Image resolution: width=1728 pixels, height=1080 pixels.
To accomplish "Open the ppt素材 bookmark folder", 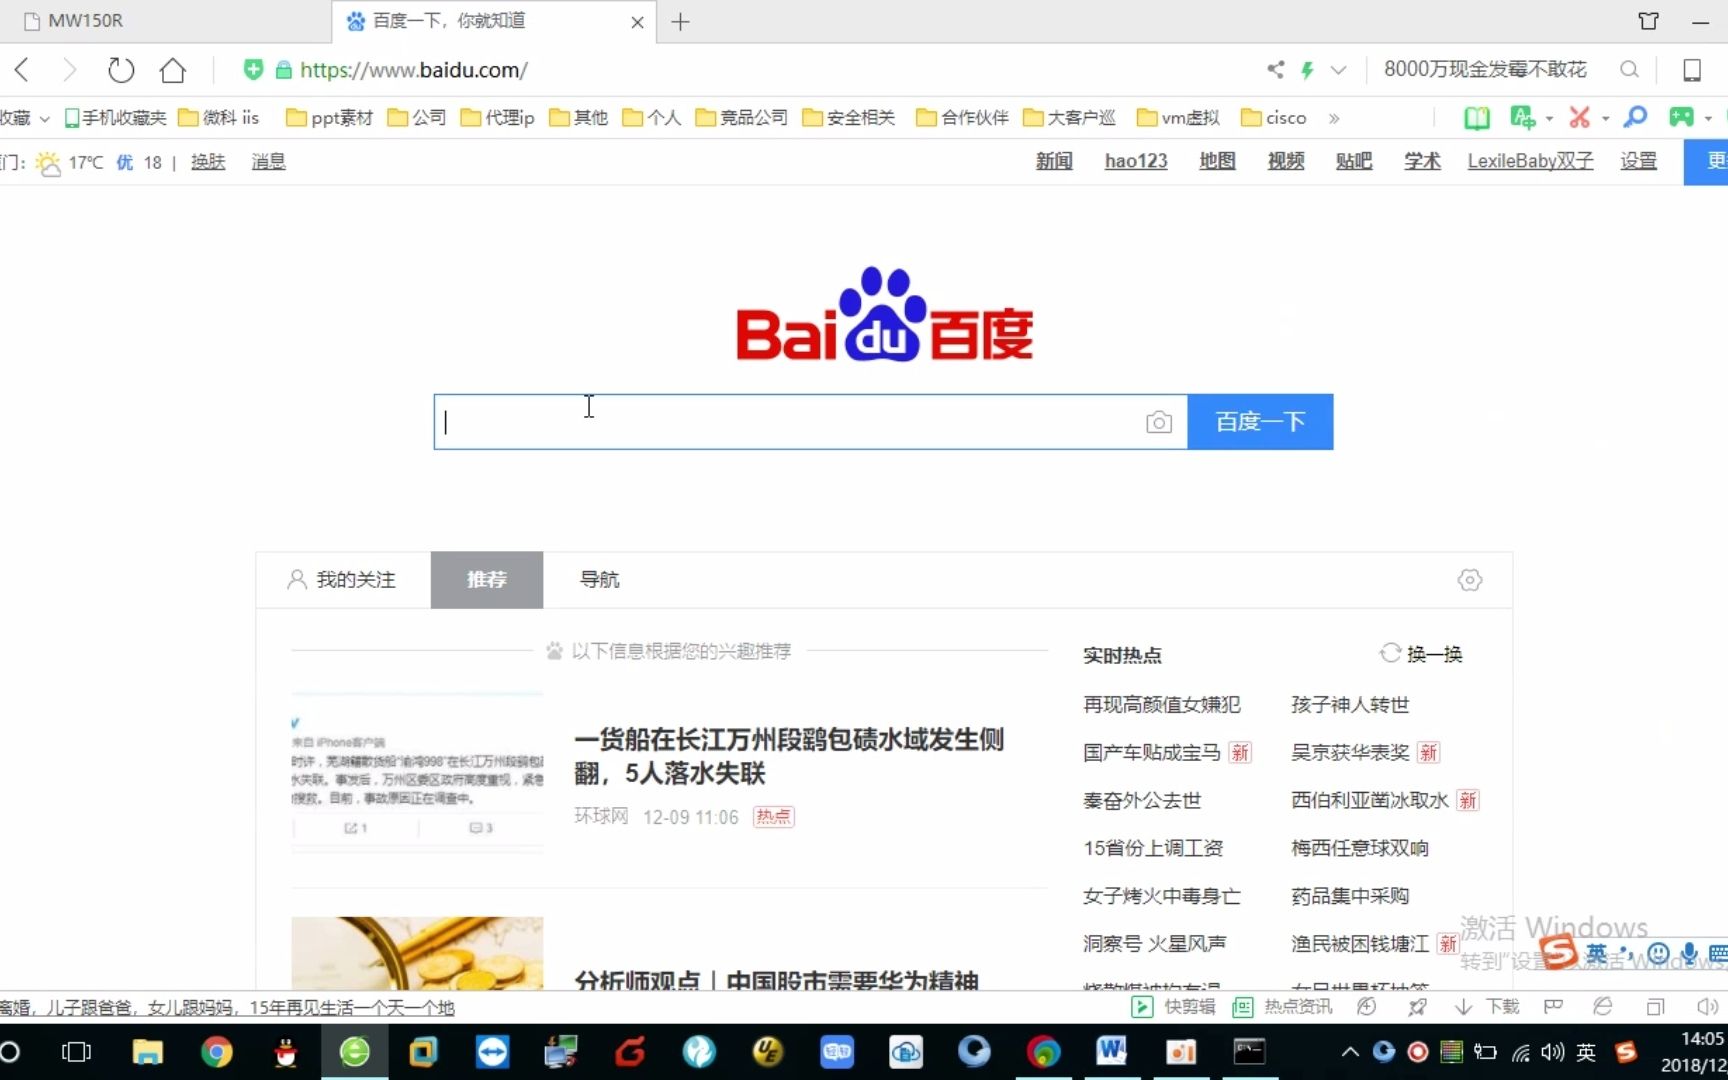I will [330, 118].
